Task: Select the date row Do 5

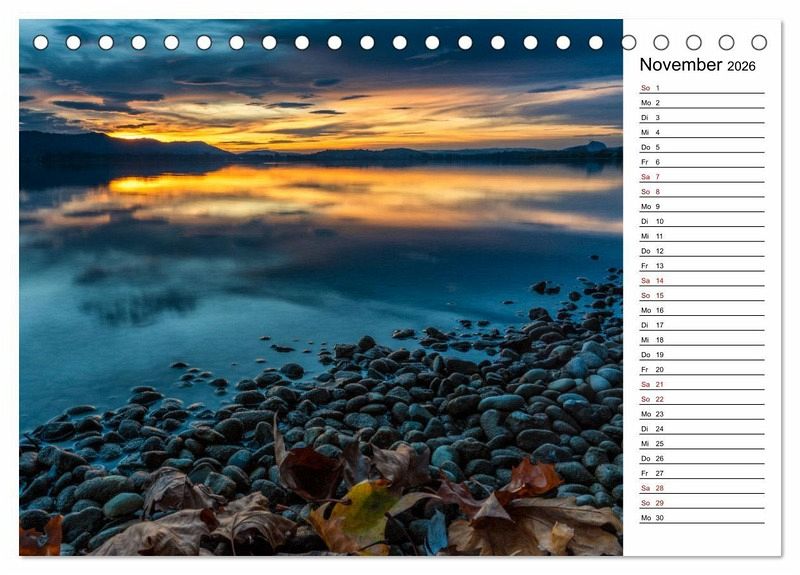Action: pyautogui.click(x=702, y=147)
